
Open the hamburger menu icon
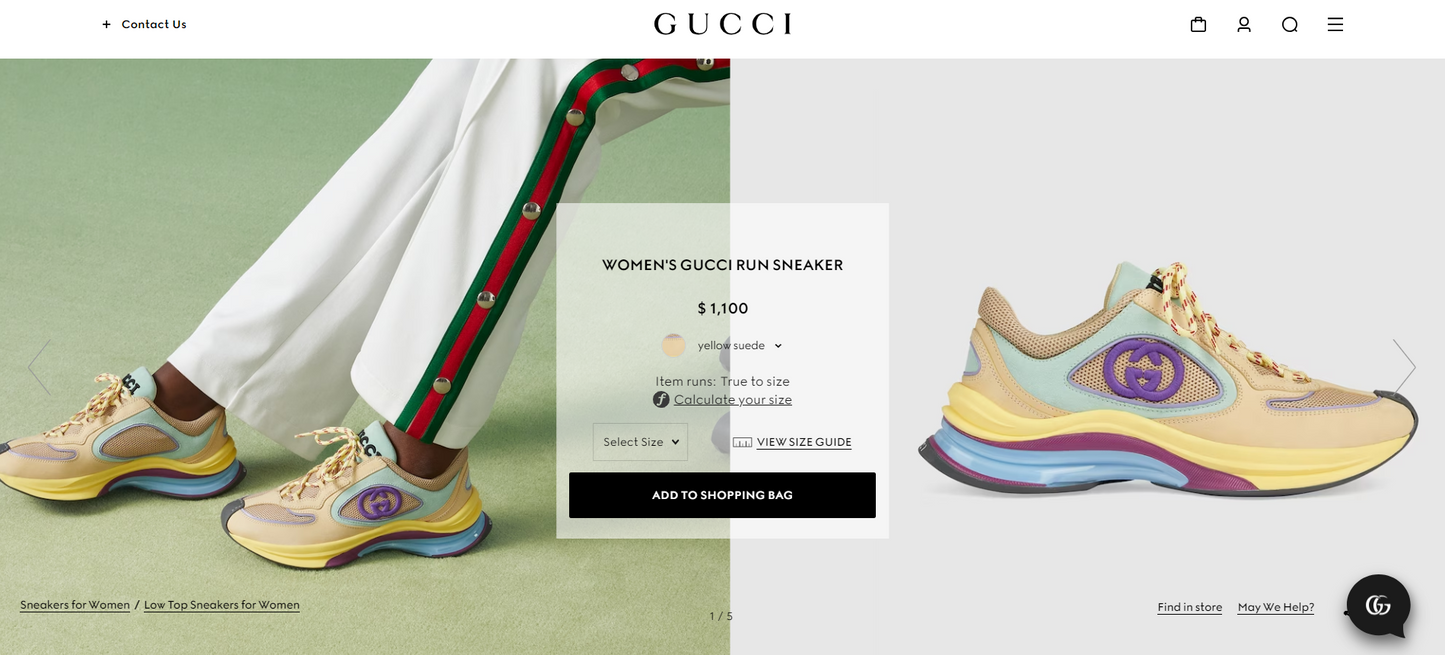tap(1335, 24)
